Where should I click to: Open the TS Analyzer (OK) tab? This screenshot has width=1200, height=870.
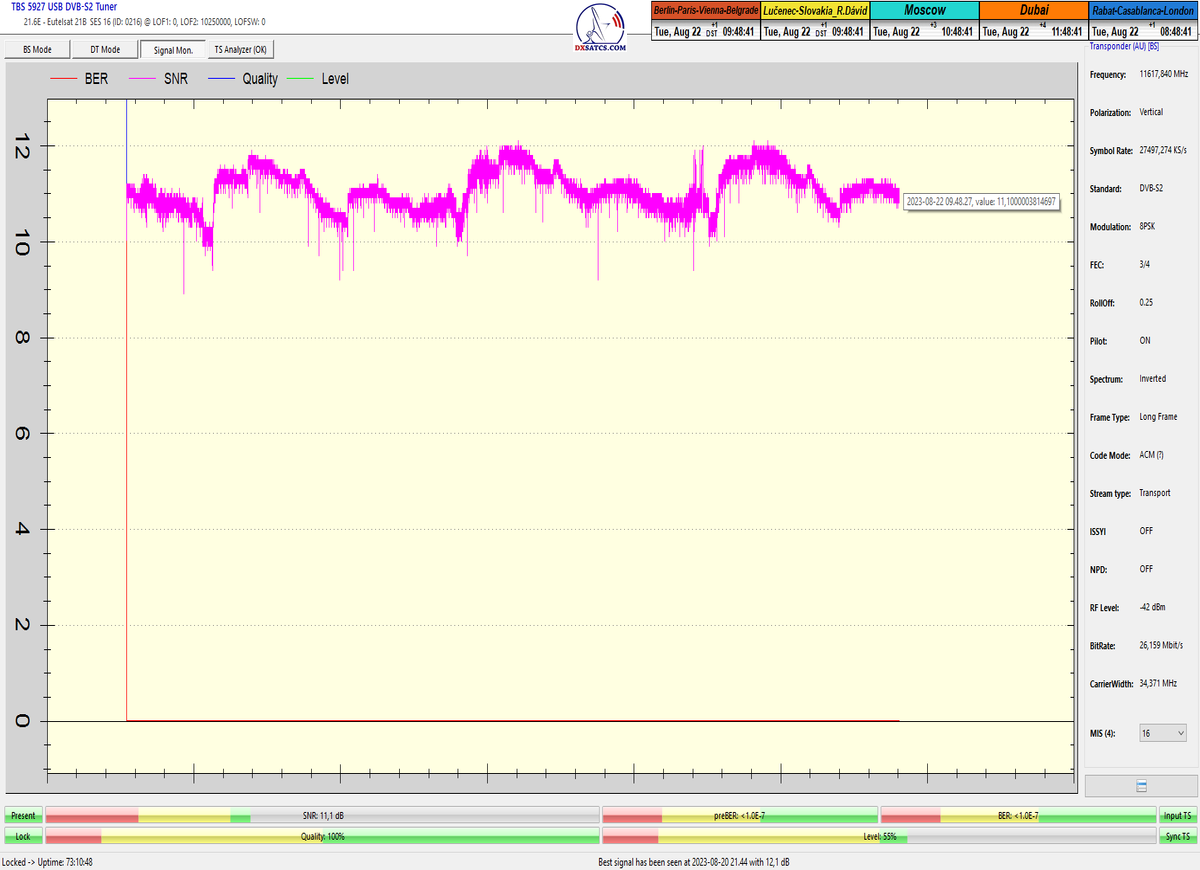click(x=240, y=49)
